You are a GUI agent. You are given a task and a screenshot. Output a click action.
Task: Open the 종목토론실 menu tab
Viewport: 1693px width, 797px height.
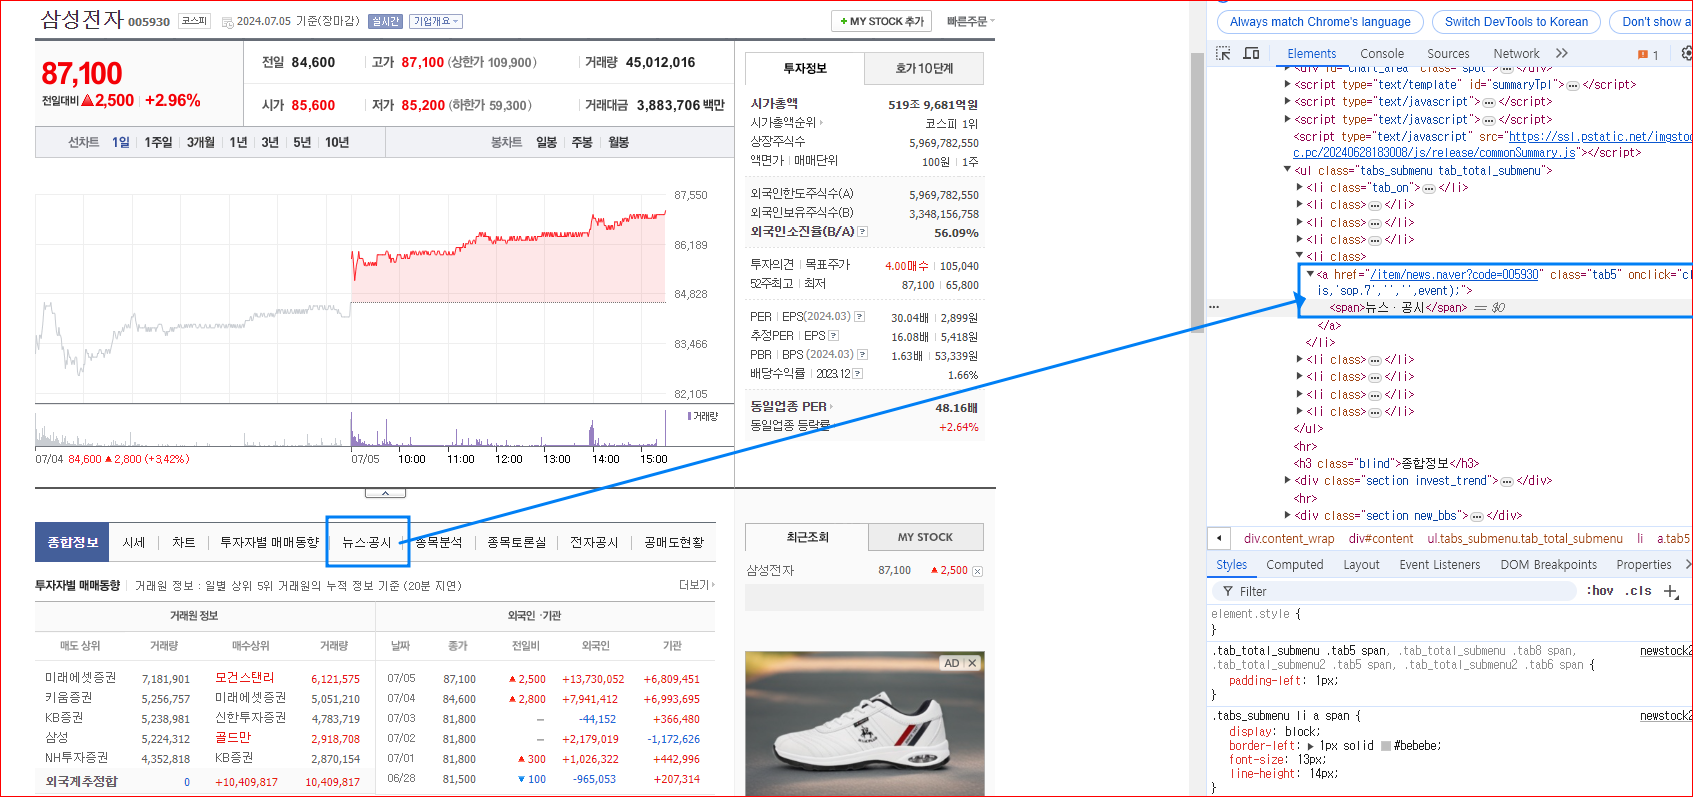pyautogui.click(x=517, y=542)
